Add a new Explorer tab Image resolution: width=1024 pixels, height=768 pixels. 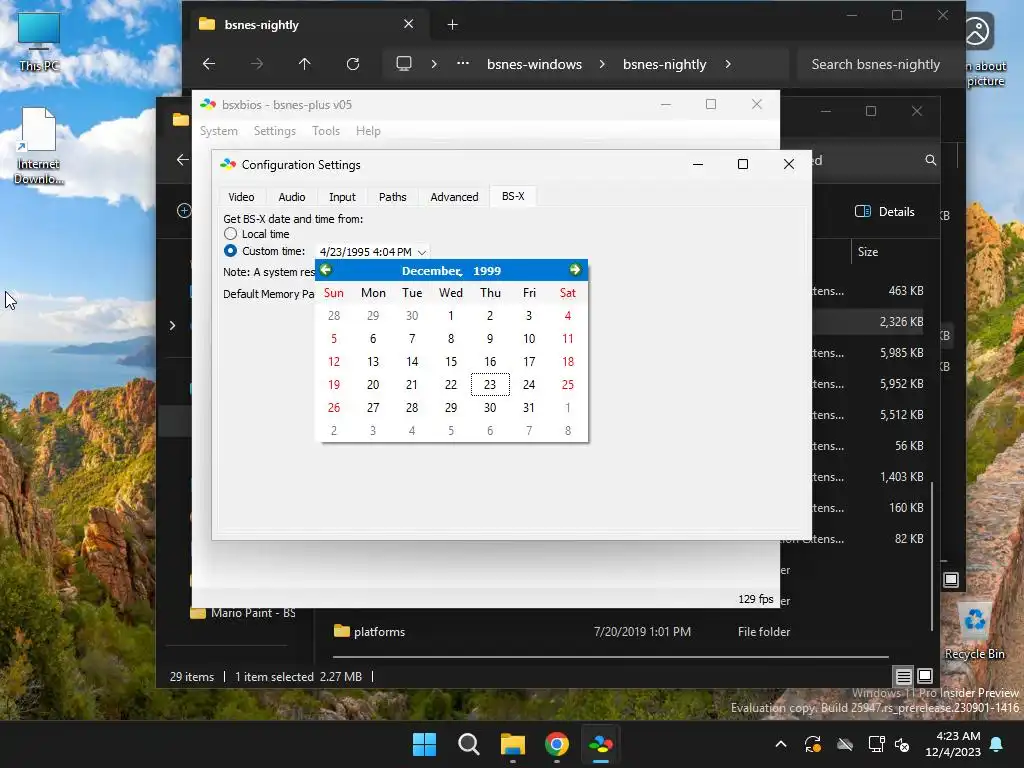click(452, 25)
